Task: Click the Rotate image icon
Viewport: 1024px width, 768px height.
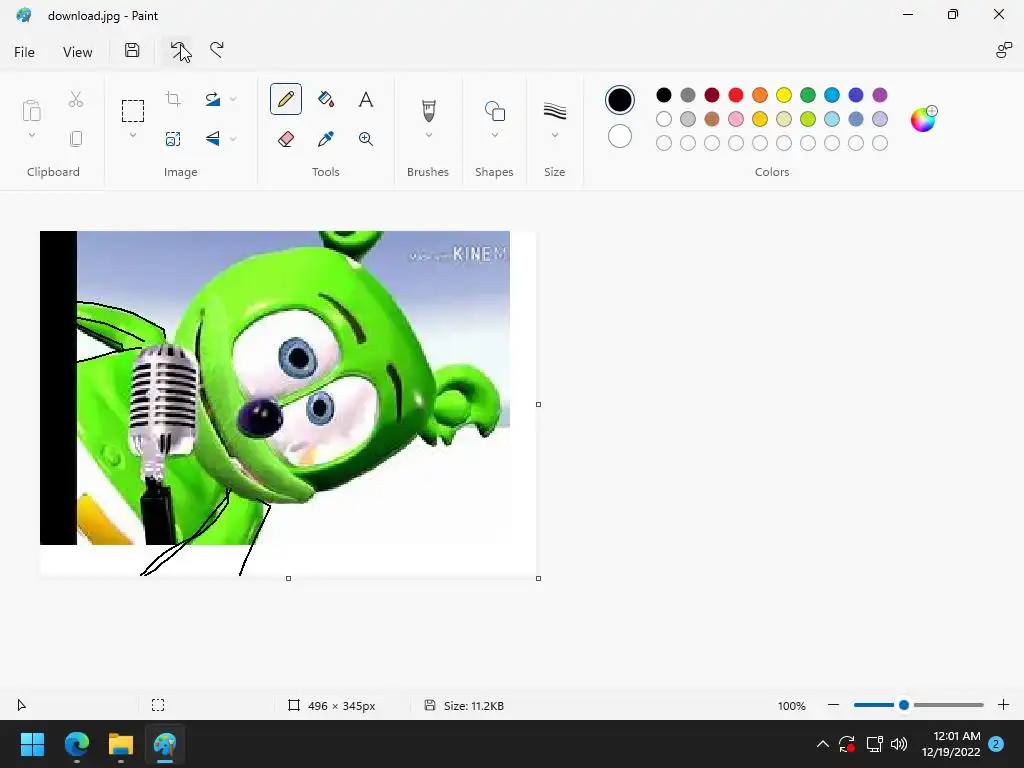Action: pyautogui.click(x=213, y=99)
